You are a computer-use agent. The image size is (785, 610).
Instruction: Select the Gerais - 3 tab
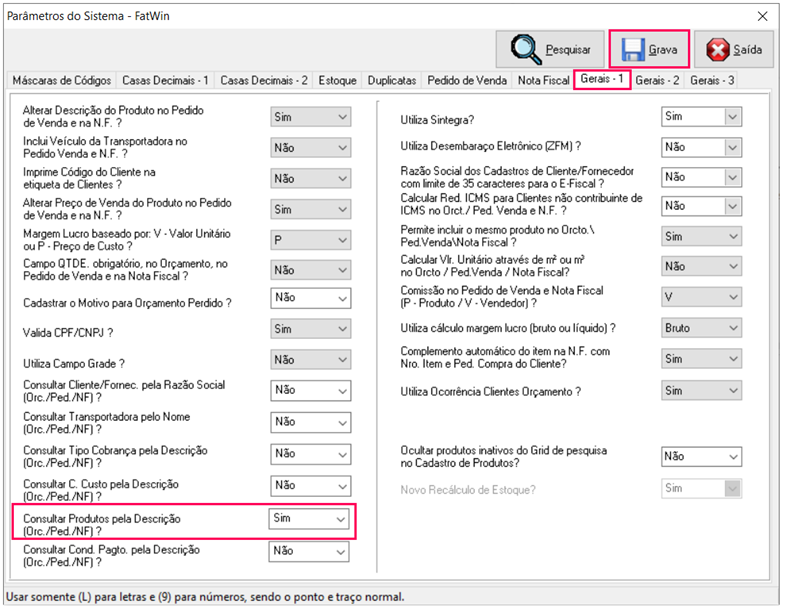pos(711,80)
